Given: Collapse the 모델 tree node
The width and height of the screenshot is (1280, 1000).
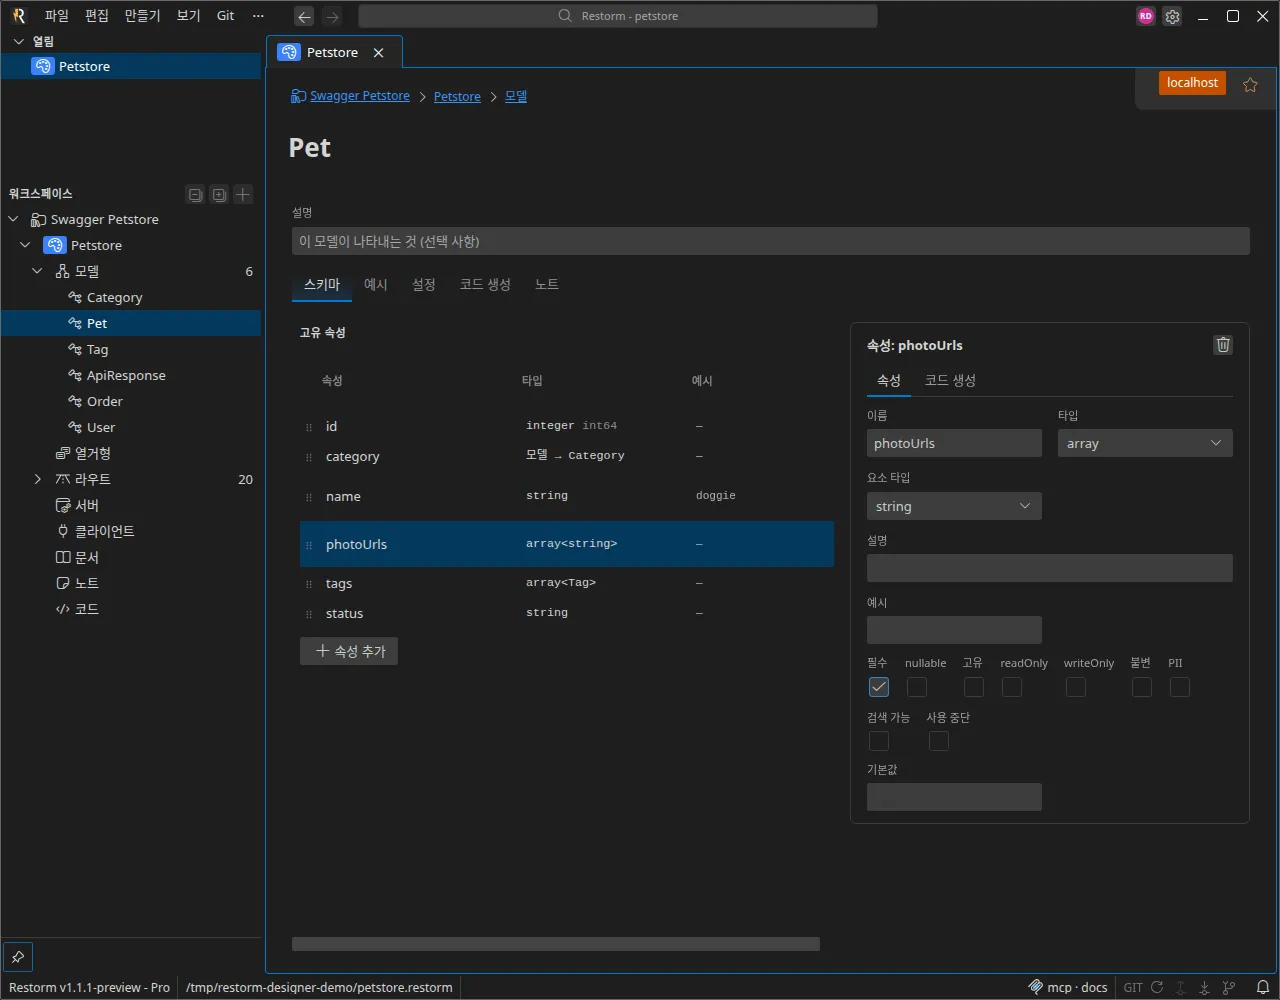Looking at the screenshot, I should [38, 272].
